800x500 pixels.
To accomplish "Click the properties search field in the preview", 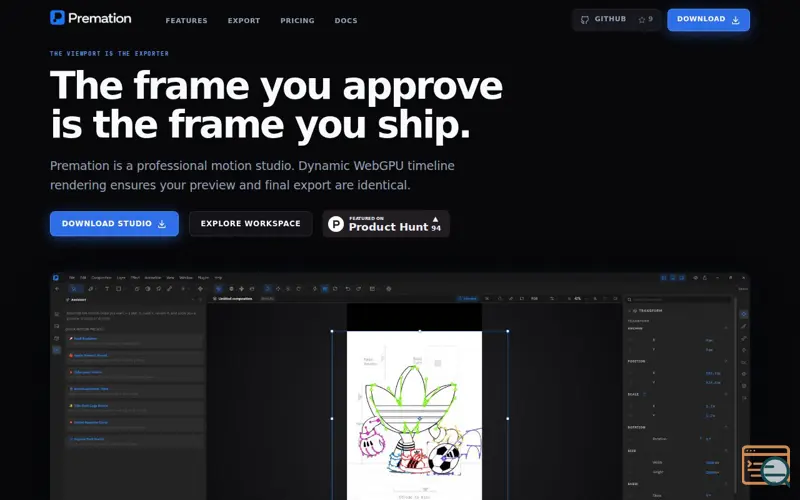I will (x=677, y=299).
